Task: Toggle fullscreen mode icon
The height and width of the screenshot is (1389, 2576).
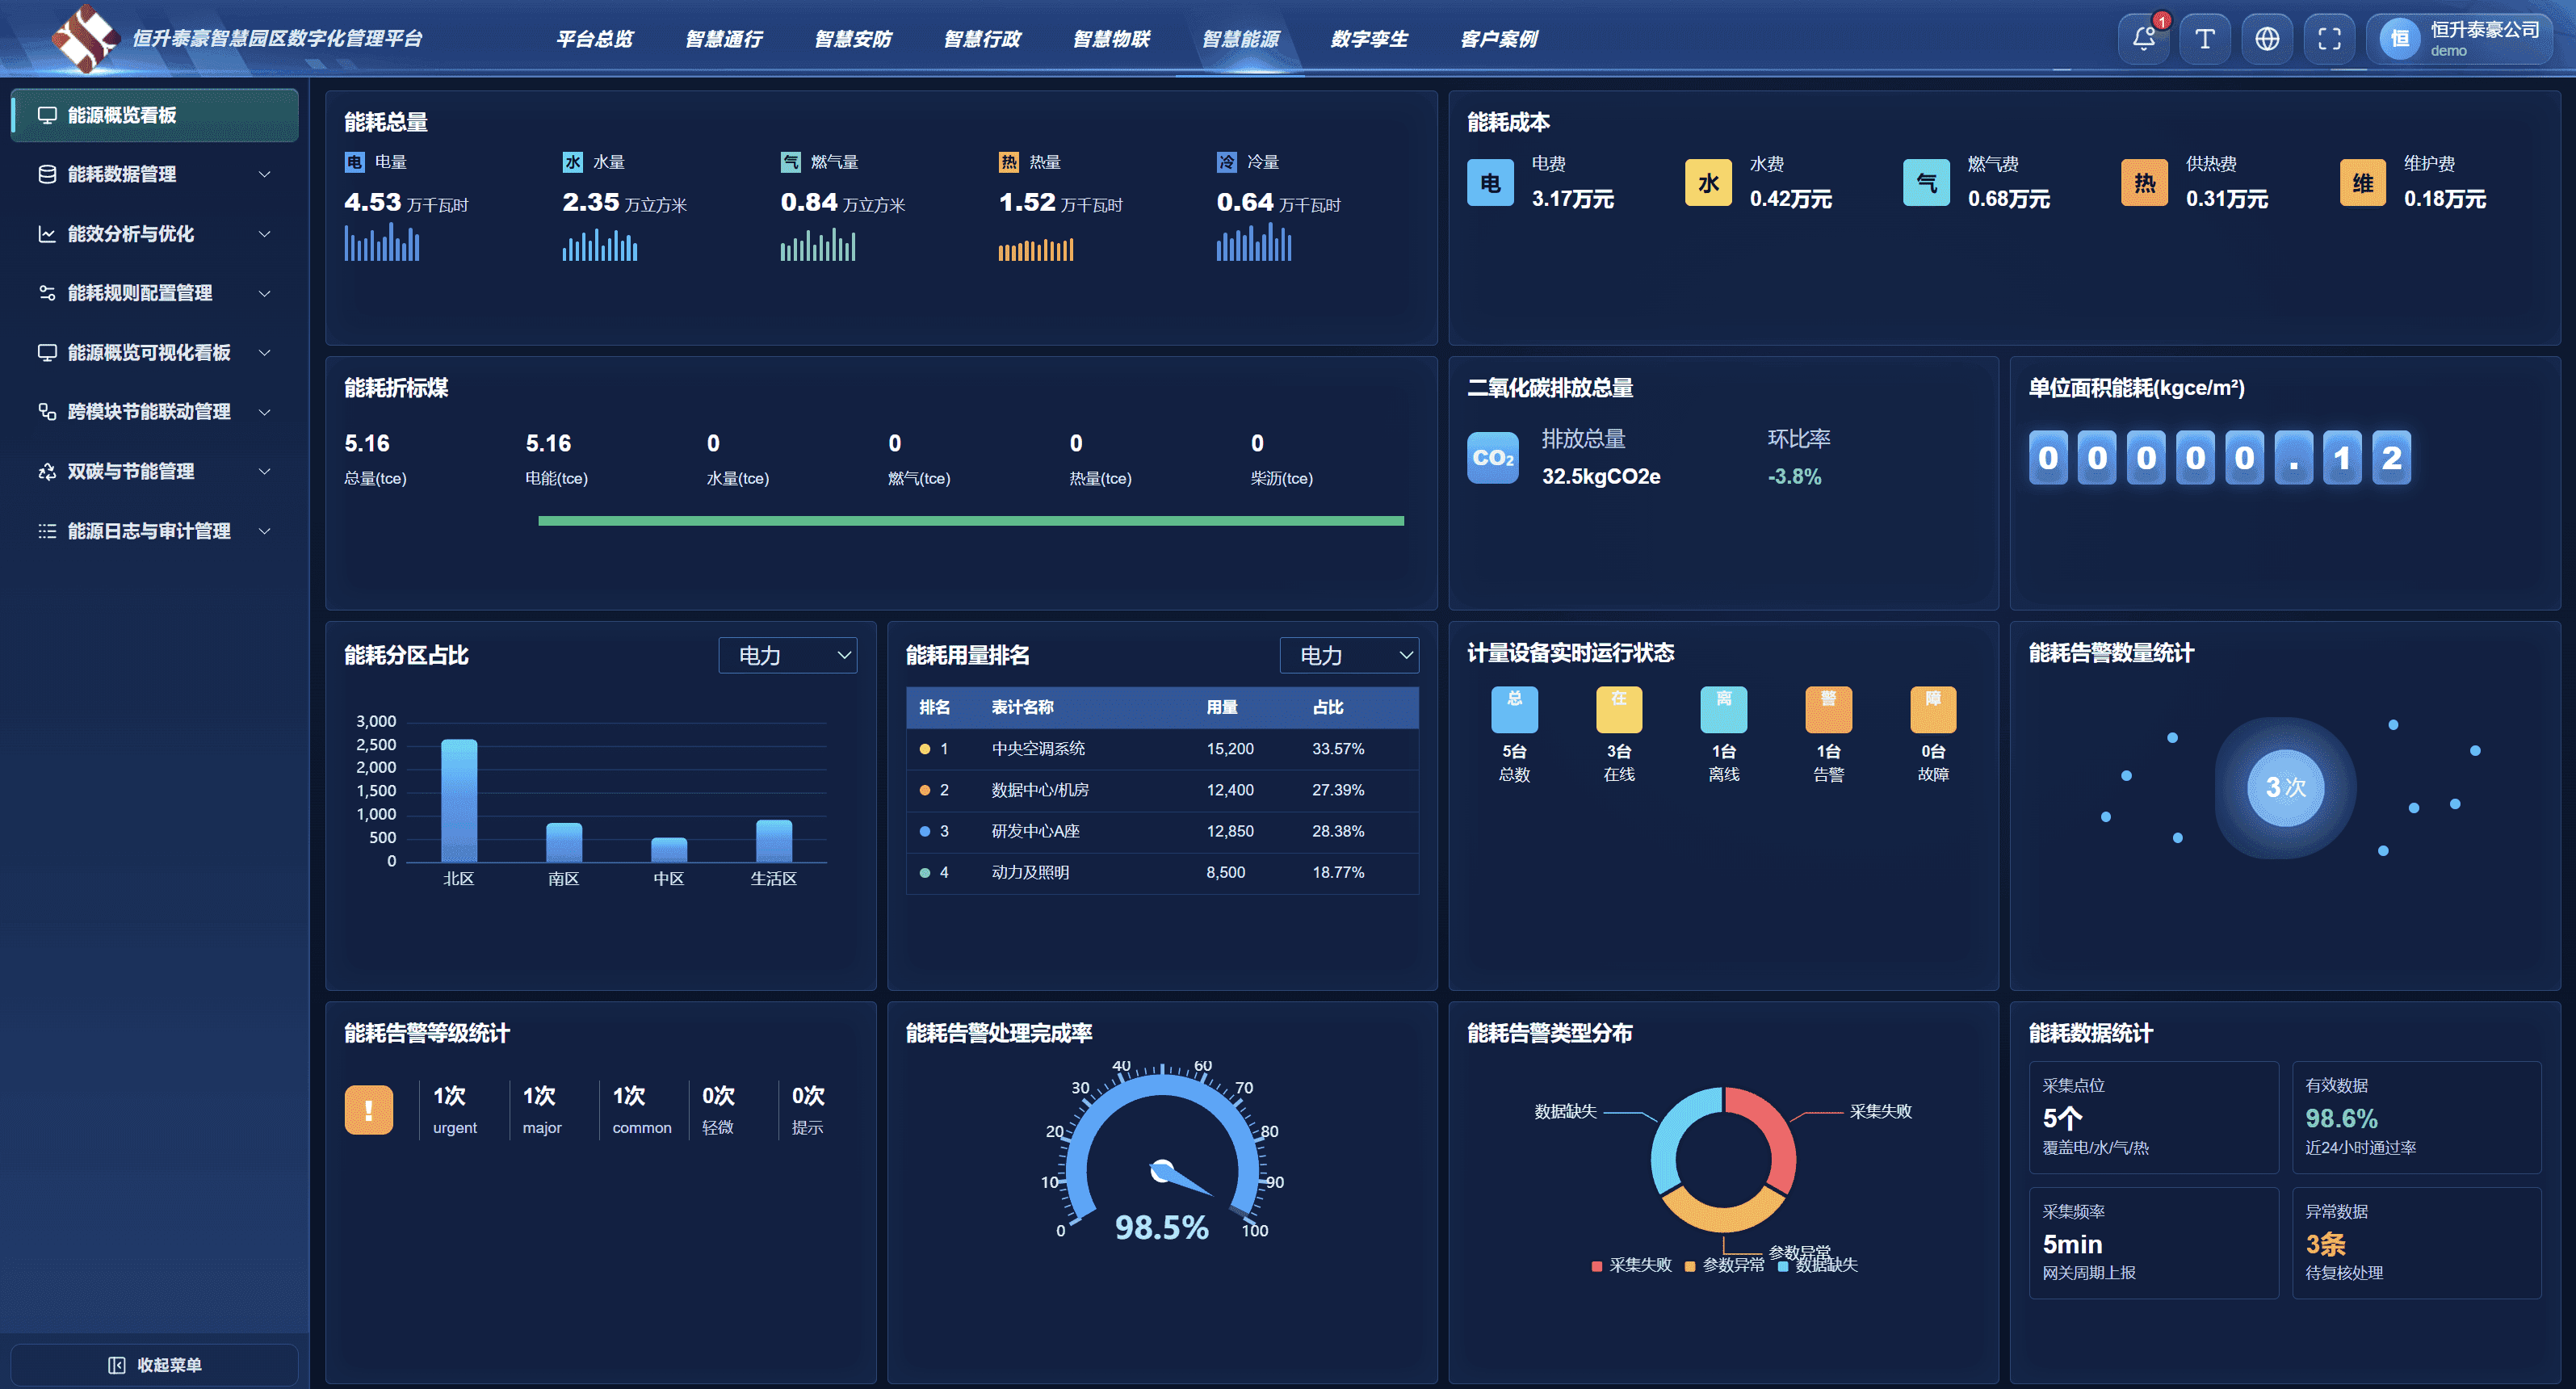Action: 2329,39
